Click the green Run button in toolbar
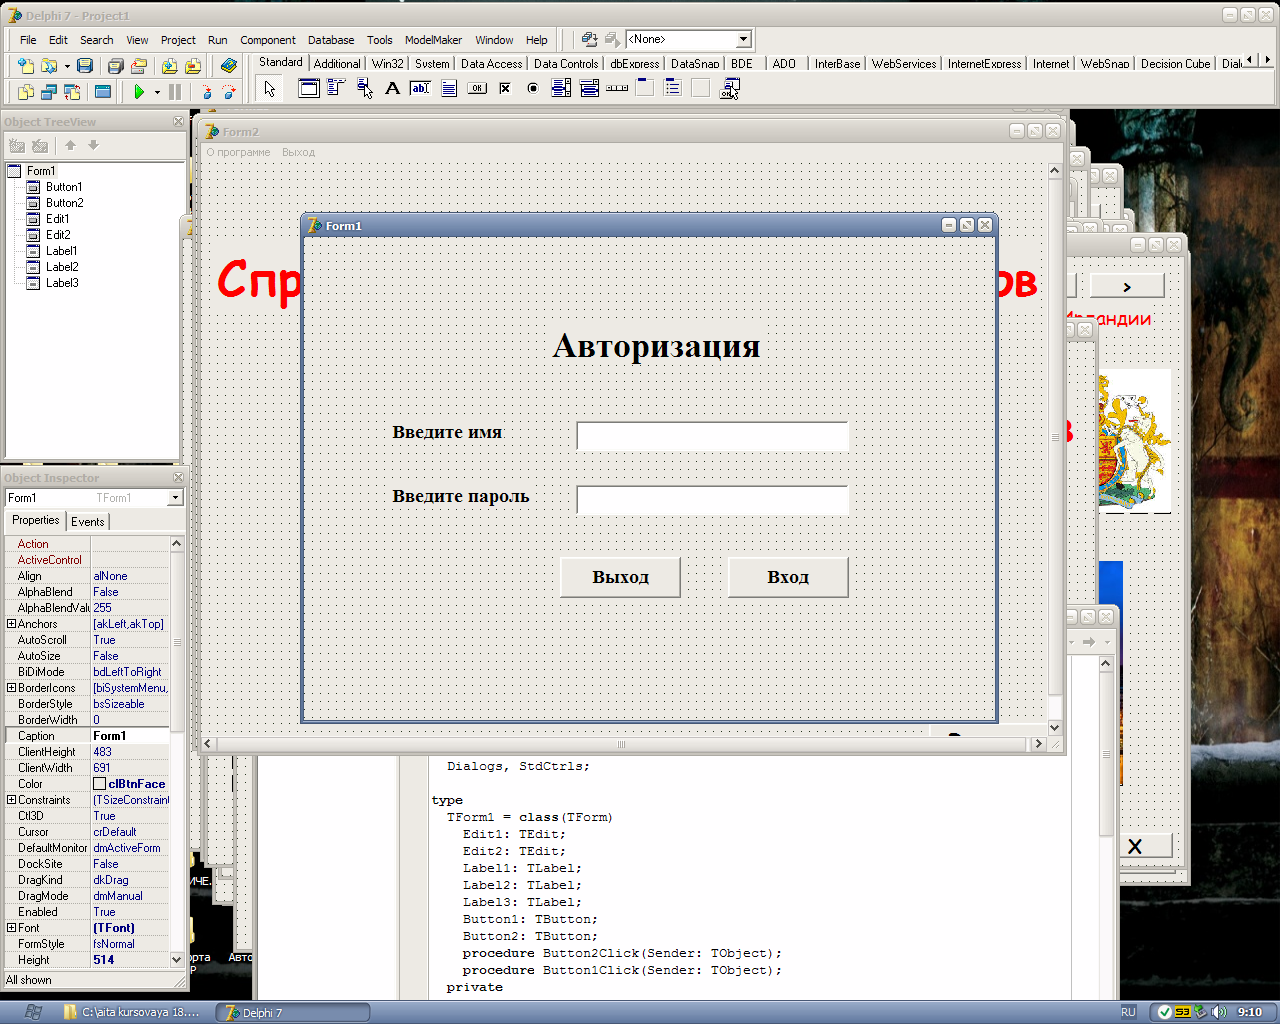 coord(139,92)
